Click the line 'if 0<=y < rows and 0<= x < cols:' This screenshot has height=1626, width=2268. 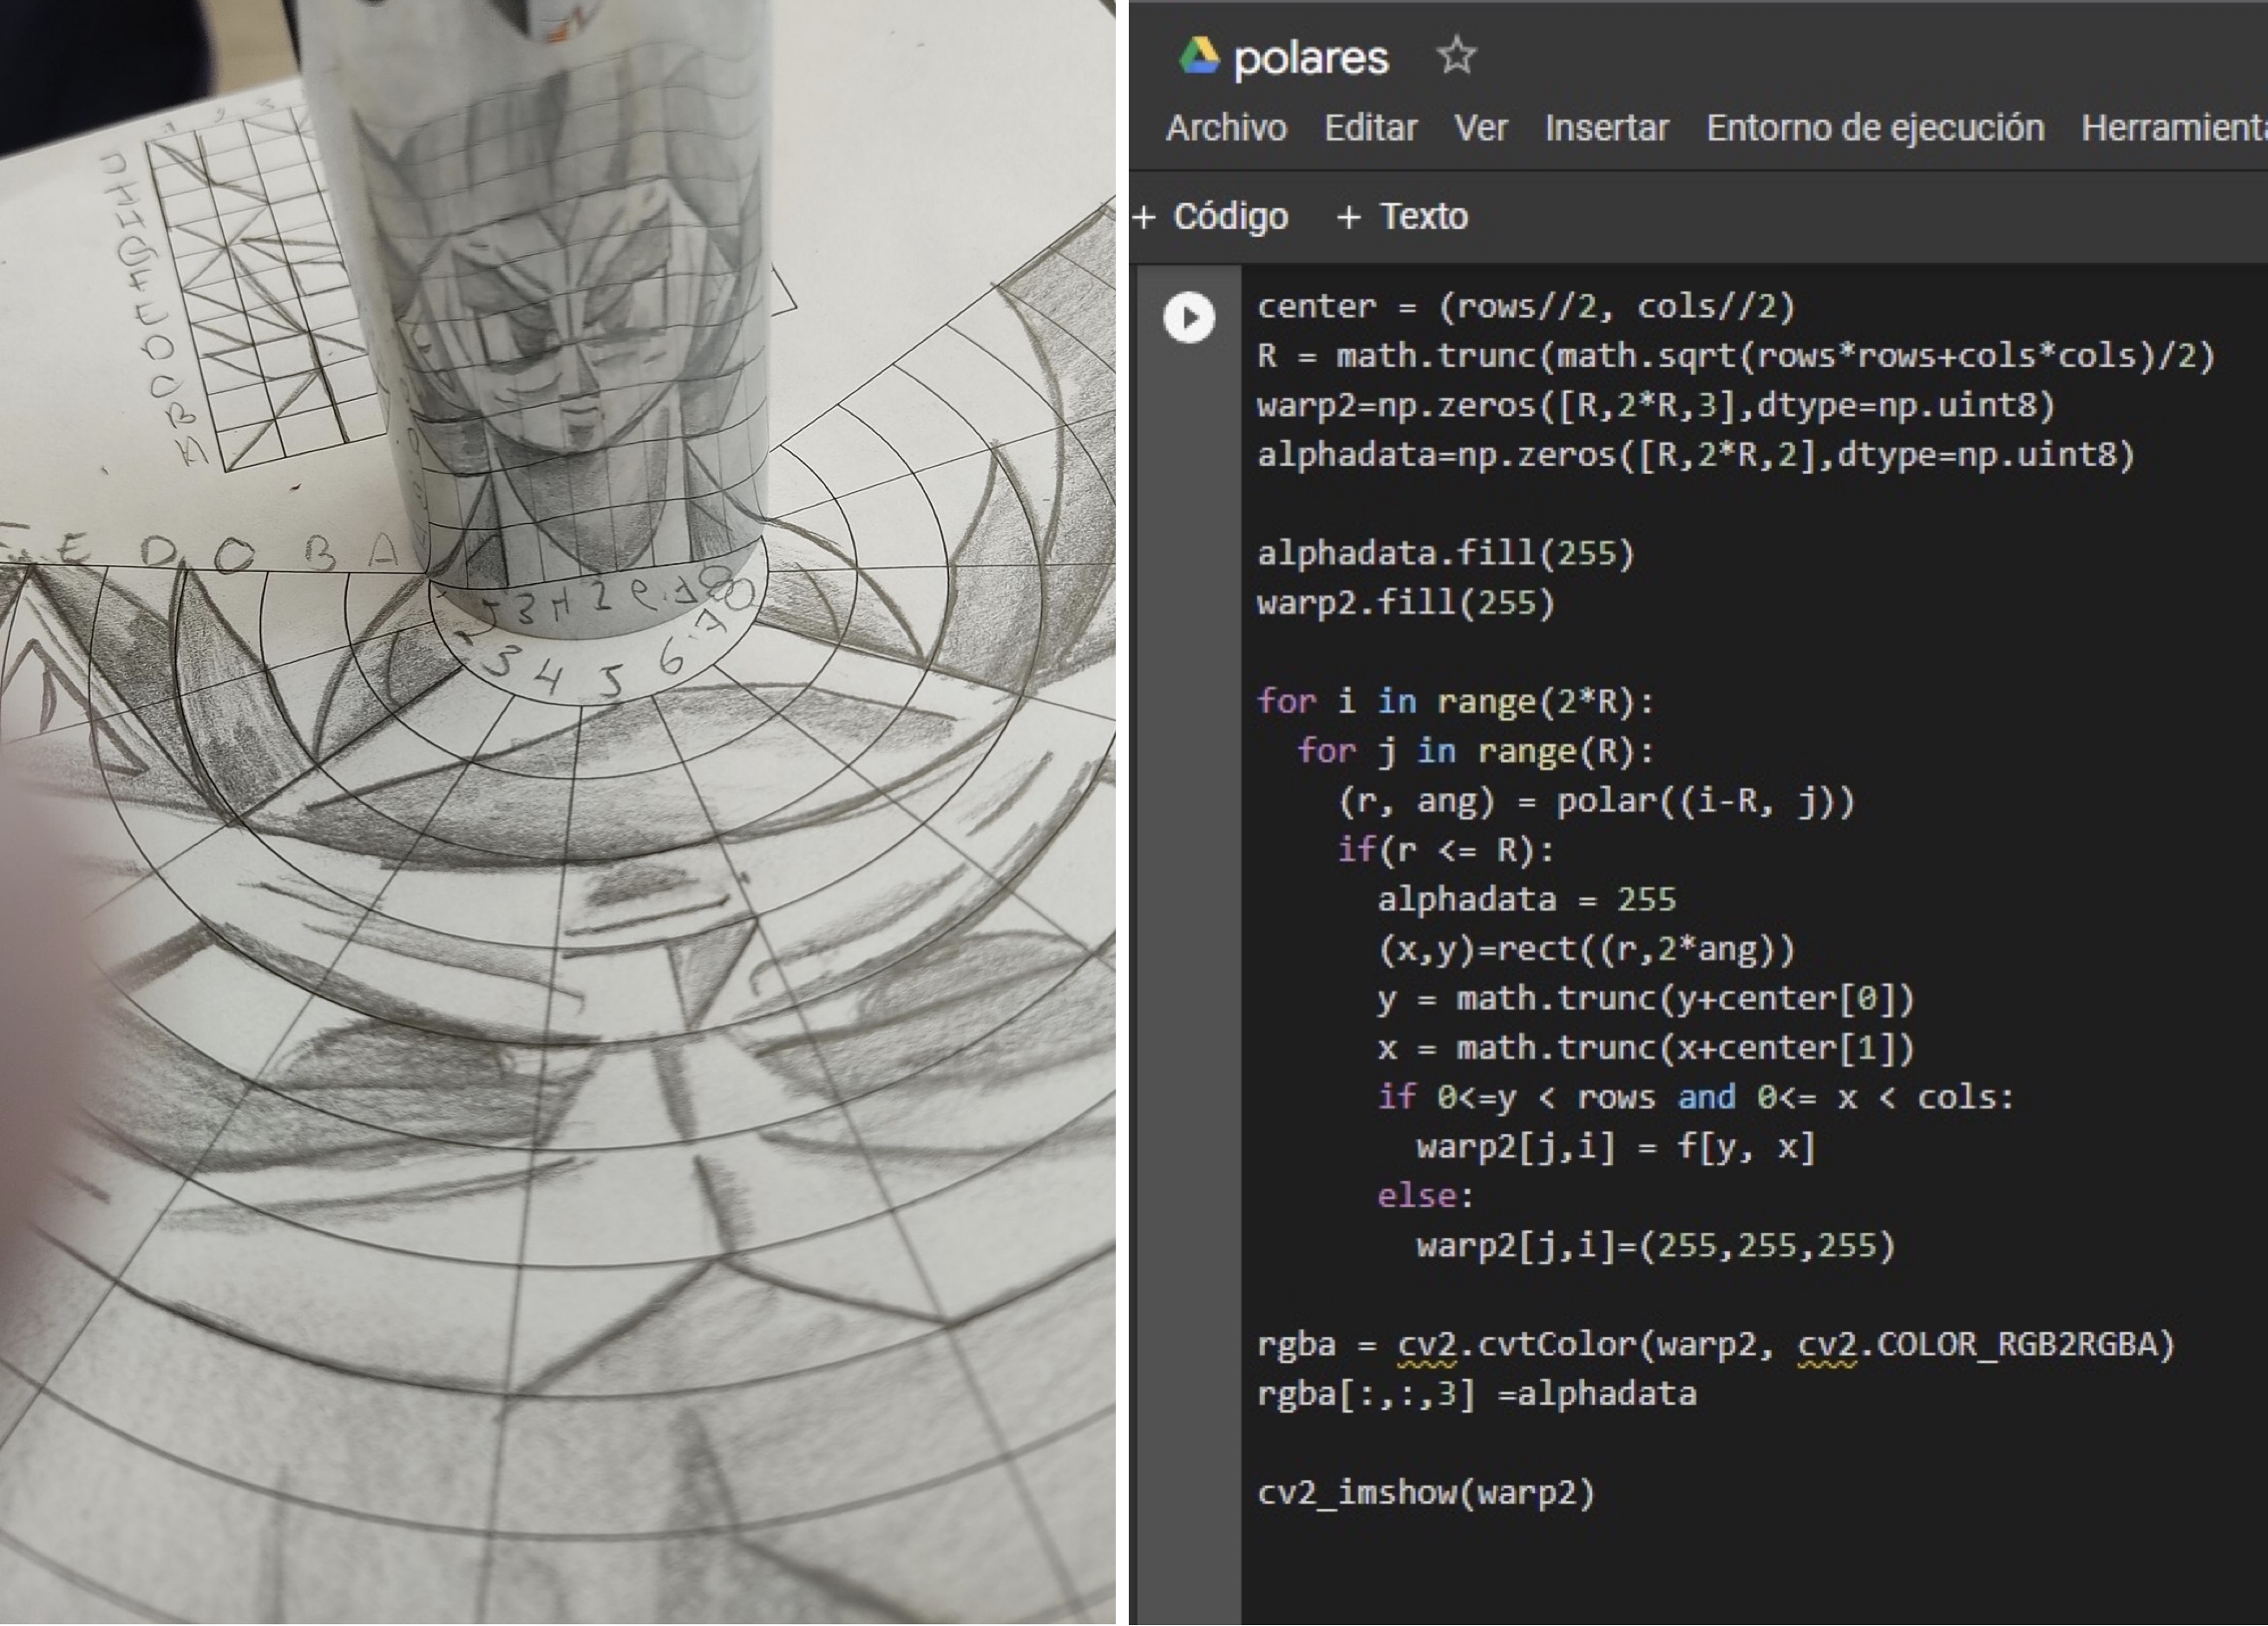pyautogui.click(x=1696, y=1098)
